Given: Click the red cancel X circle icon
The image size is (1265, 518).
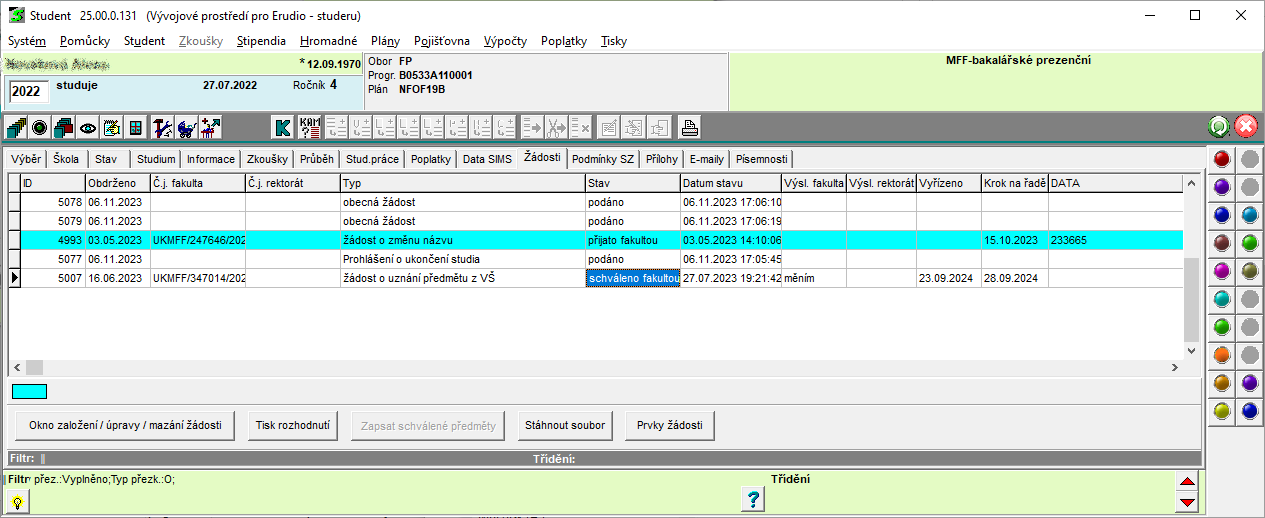Looking at the screenshot, I should [x=1246, y=127].
